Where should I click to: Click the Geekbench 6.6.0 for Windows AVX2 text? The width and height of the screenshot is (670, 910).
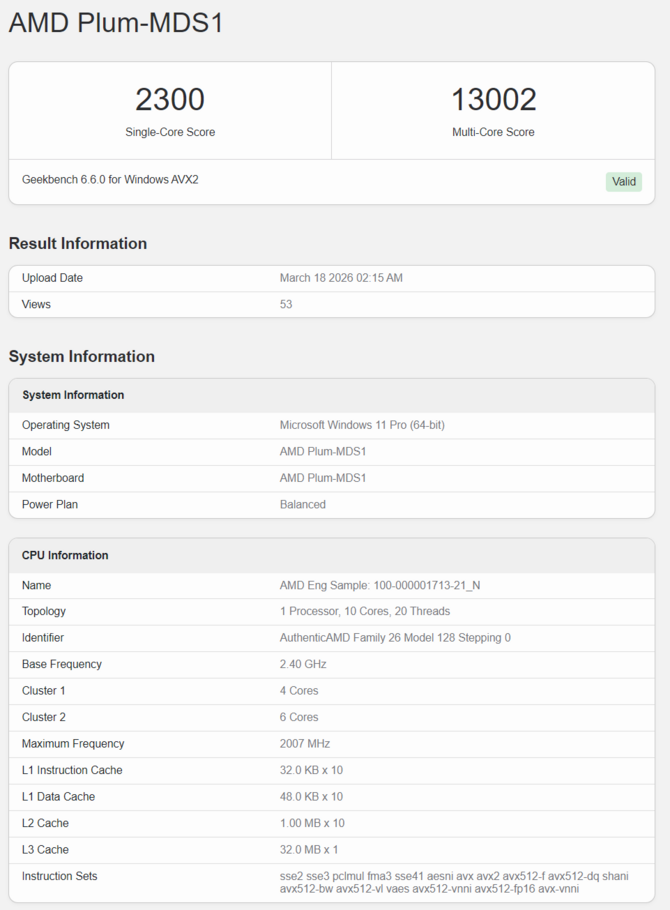[x=110, y=180]
